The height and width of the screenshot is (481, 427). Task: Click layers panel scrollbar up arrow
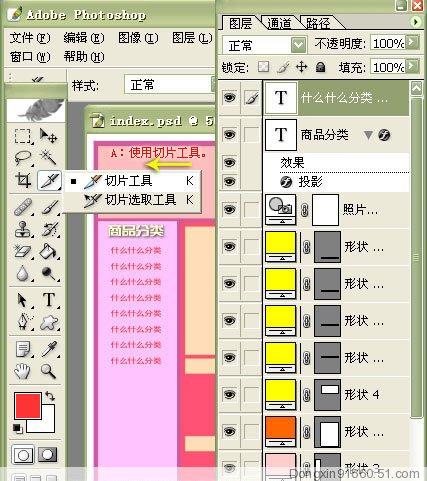click(x=416, y=88)
